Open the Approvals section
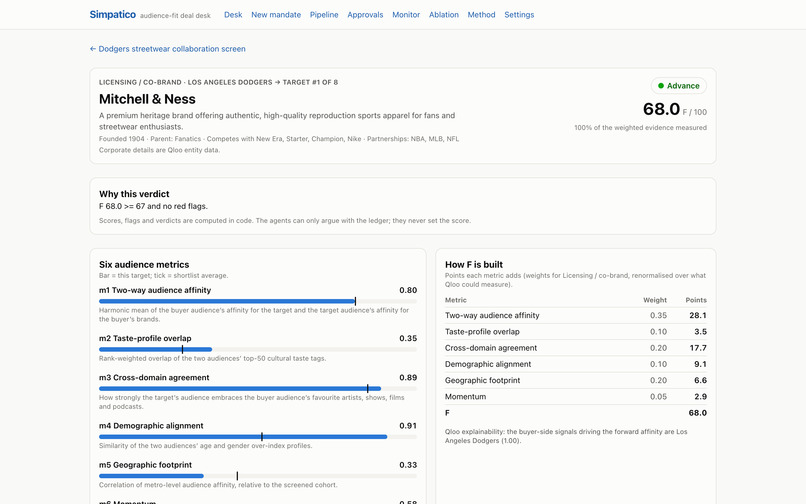 coord(365,15)
